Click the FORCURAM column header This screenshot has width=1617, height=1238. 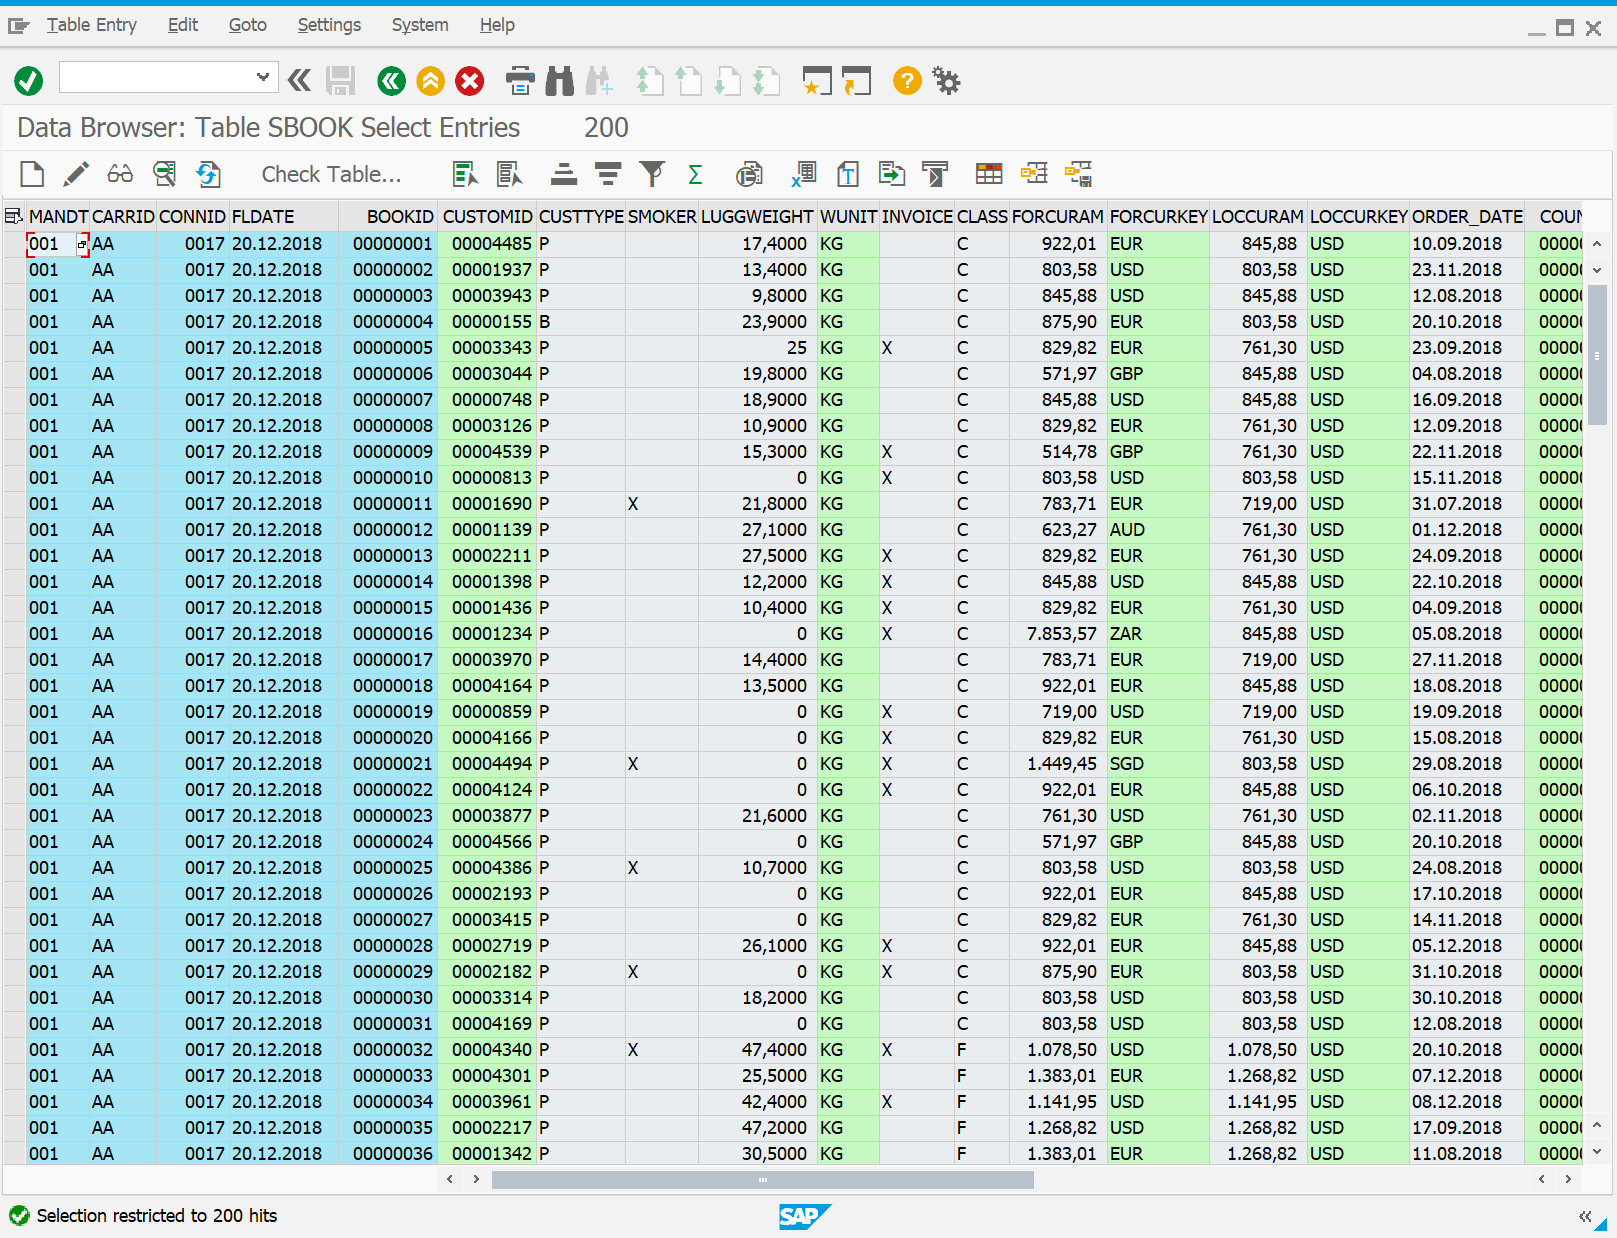(1057, 217)
